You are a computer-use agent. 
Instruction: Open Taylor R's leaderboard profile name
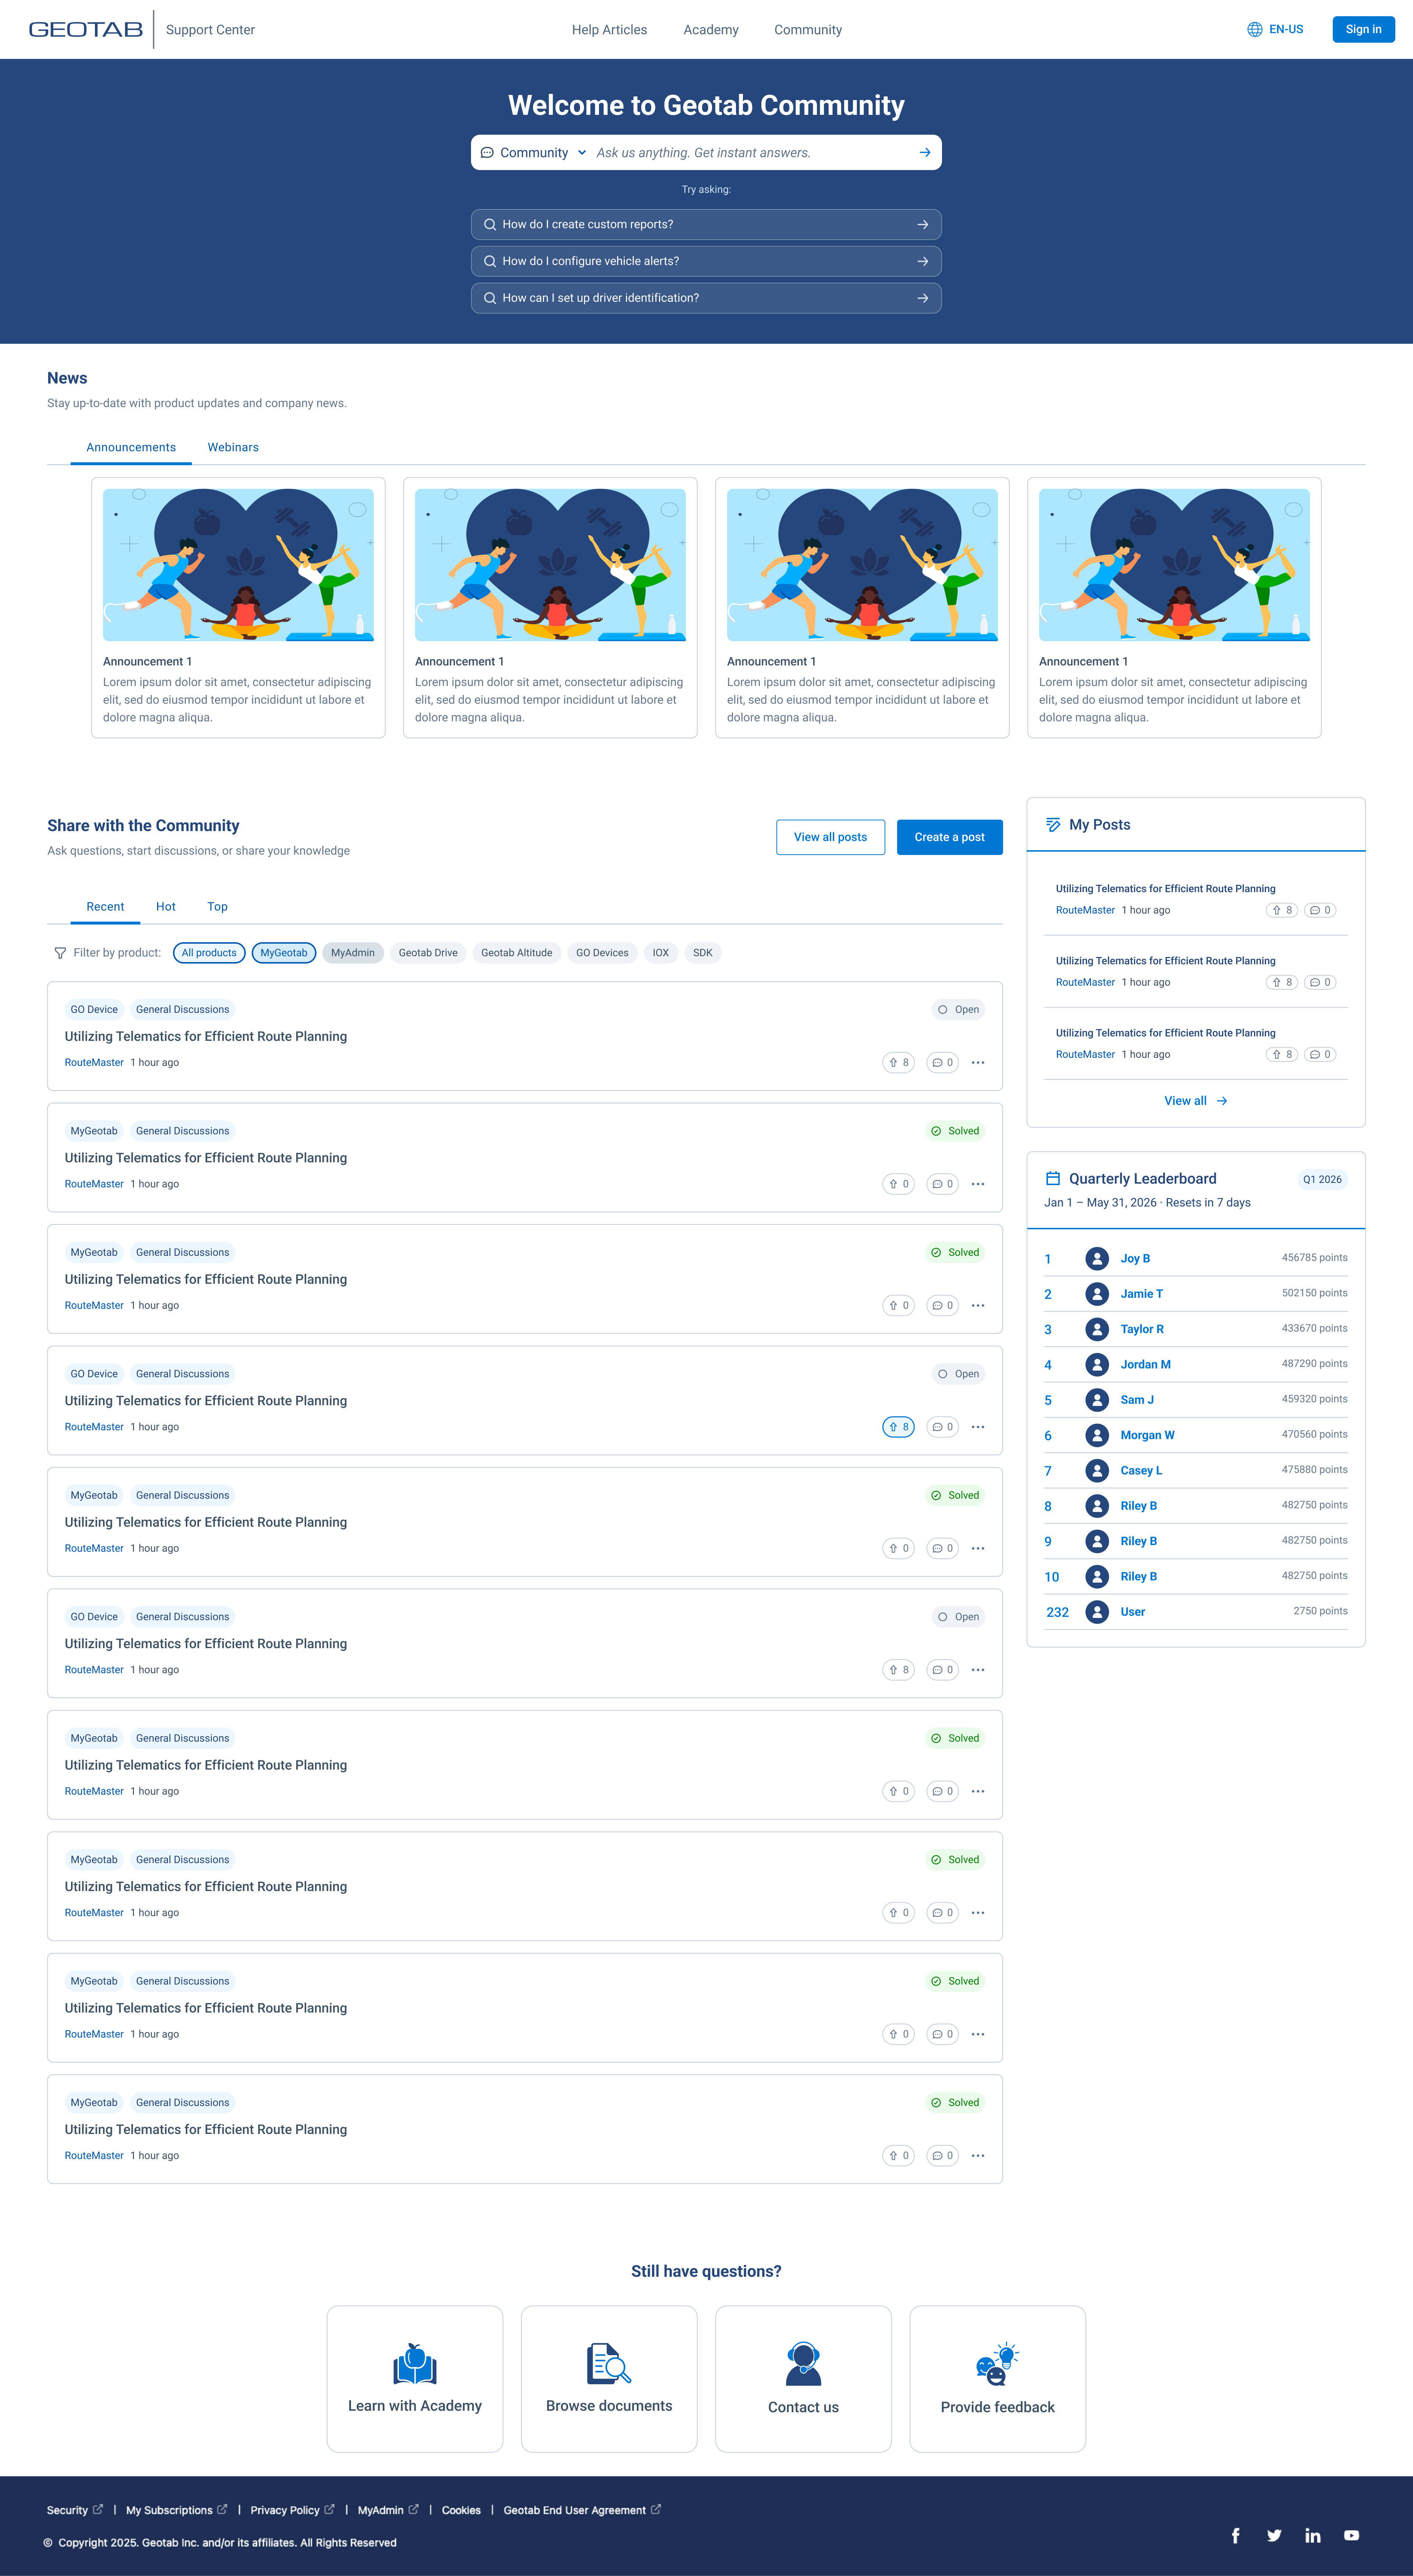(1142, 1329)
